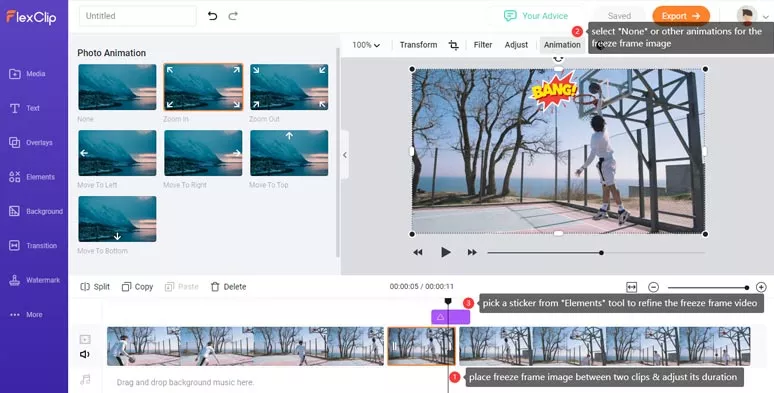The height and width of the screenshot is (393, 774).
Task: Click the fit timeline width icon
Action: tap(631, 287)
